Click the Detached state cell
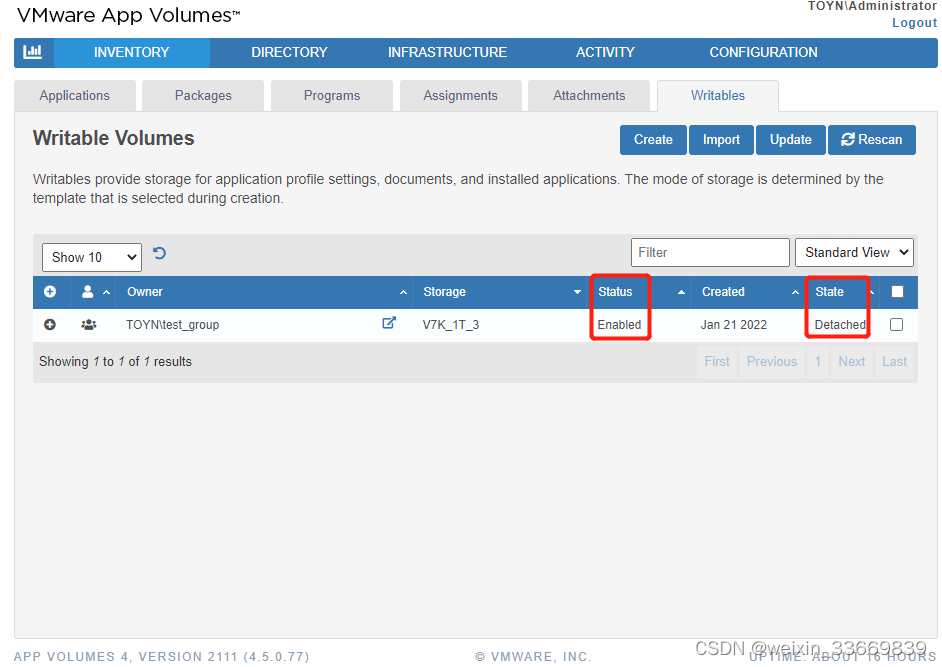Screen dimensions: 942x667 840,324
